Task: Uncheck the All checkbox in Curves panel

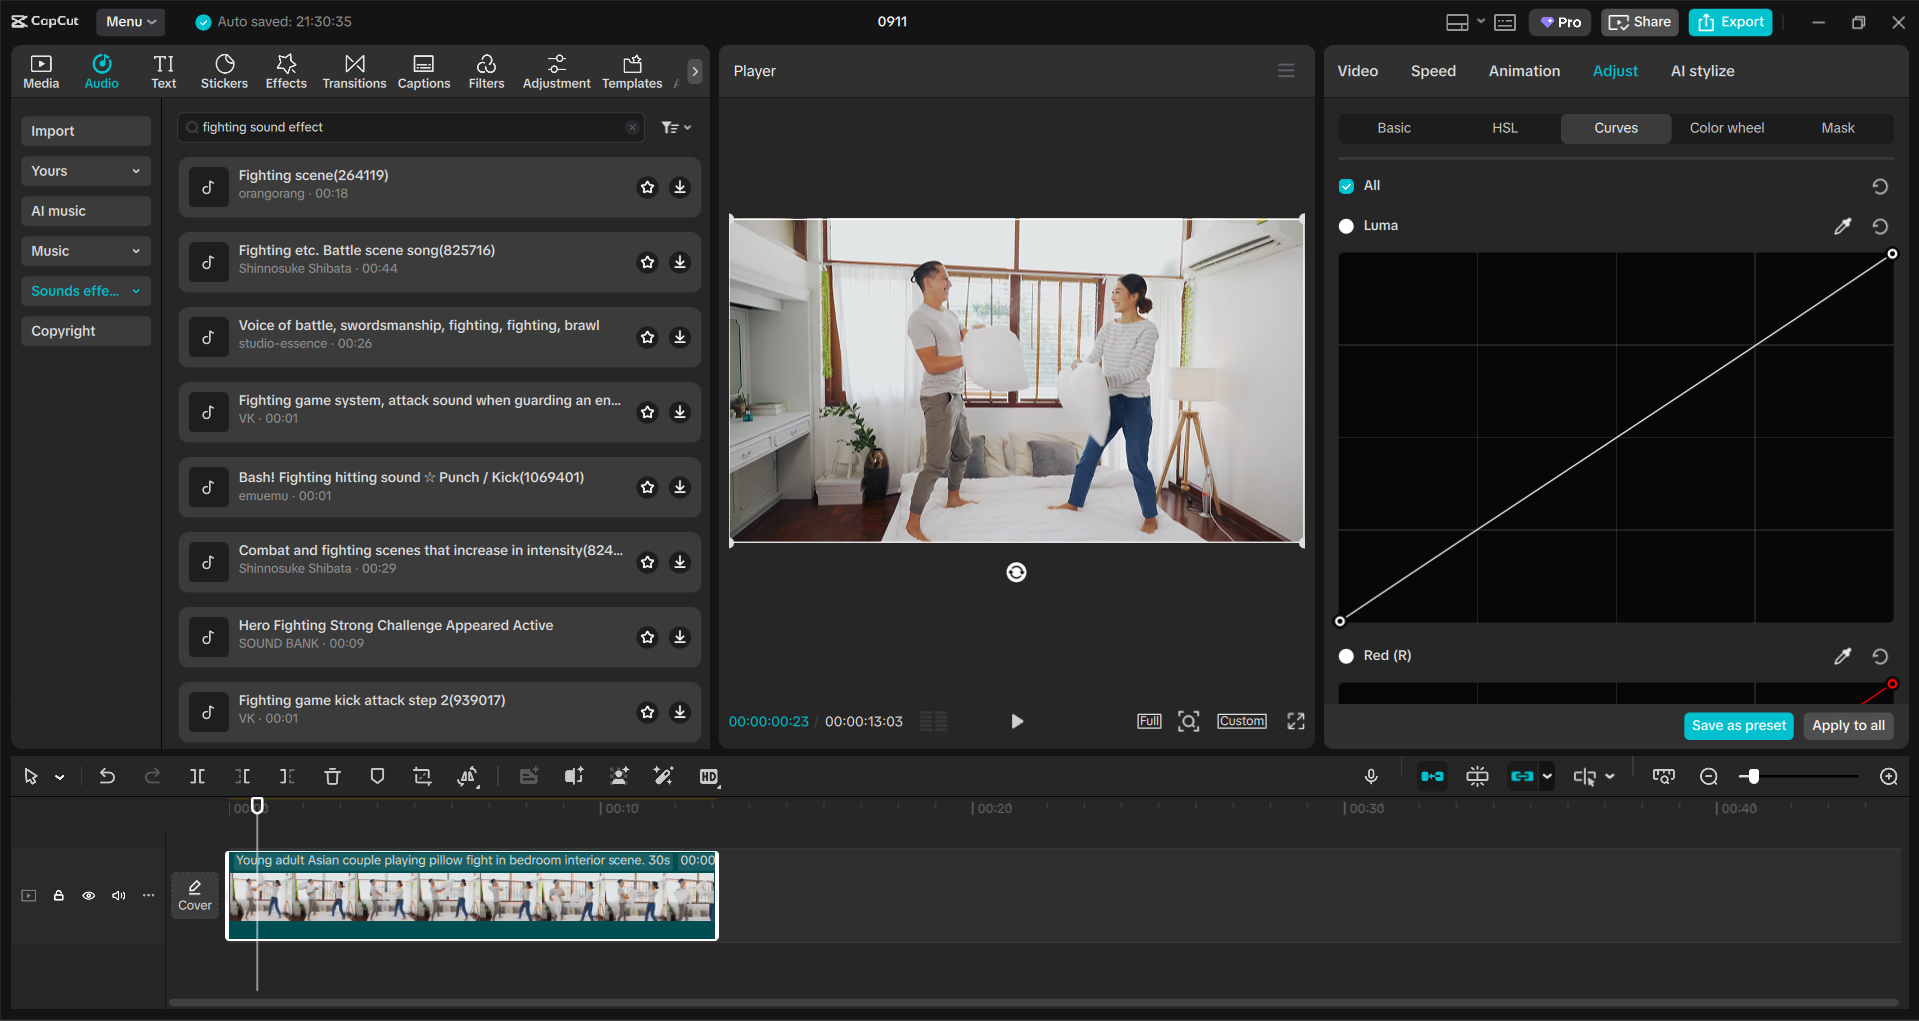Action: tap(1347, 185)
